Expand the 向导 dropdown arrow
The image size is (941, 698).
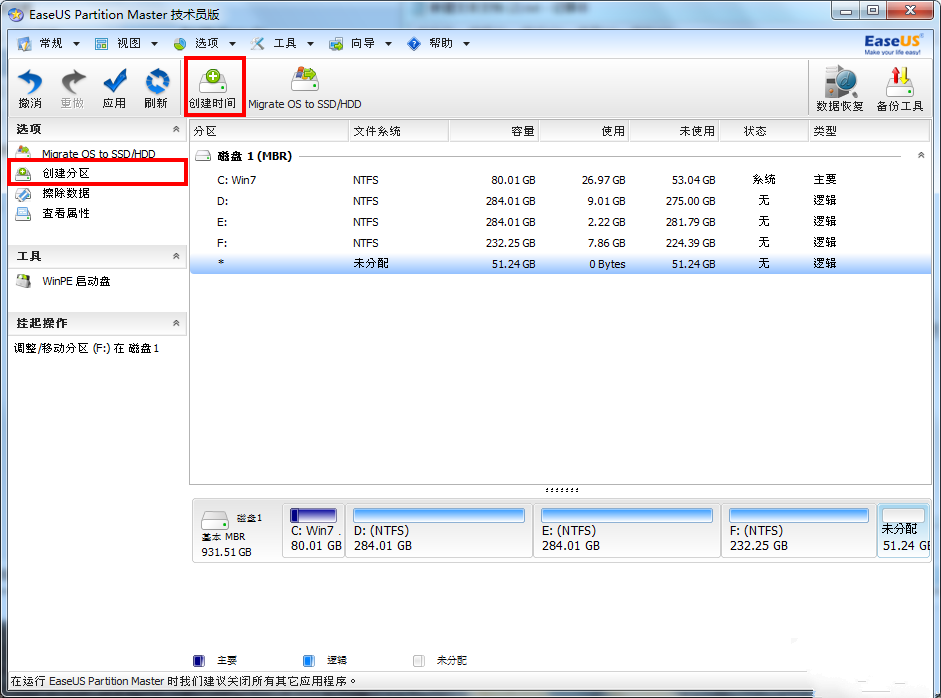(x=388, y=44)
